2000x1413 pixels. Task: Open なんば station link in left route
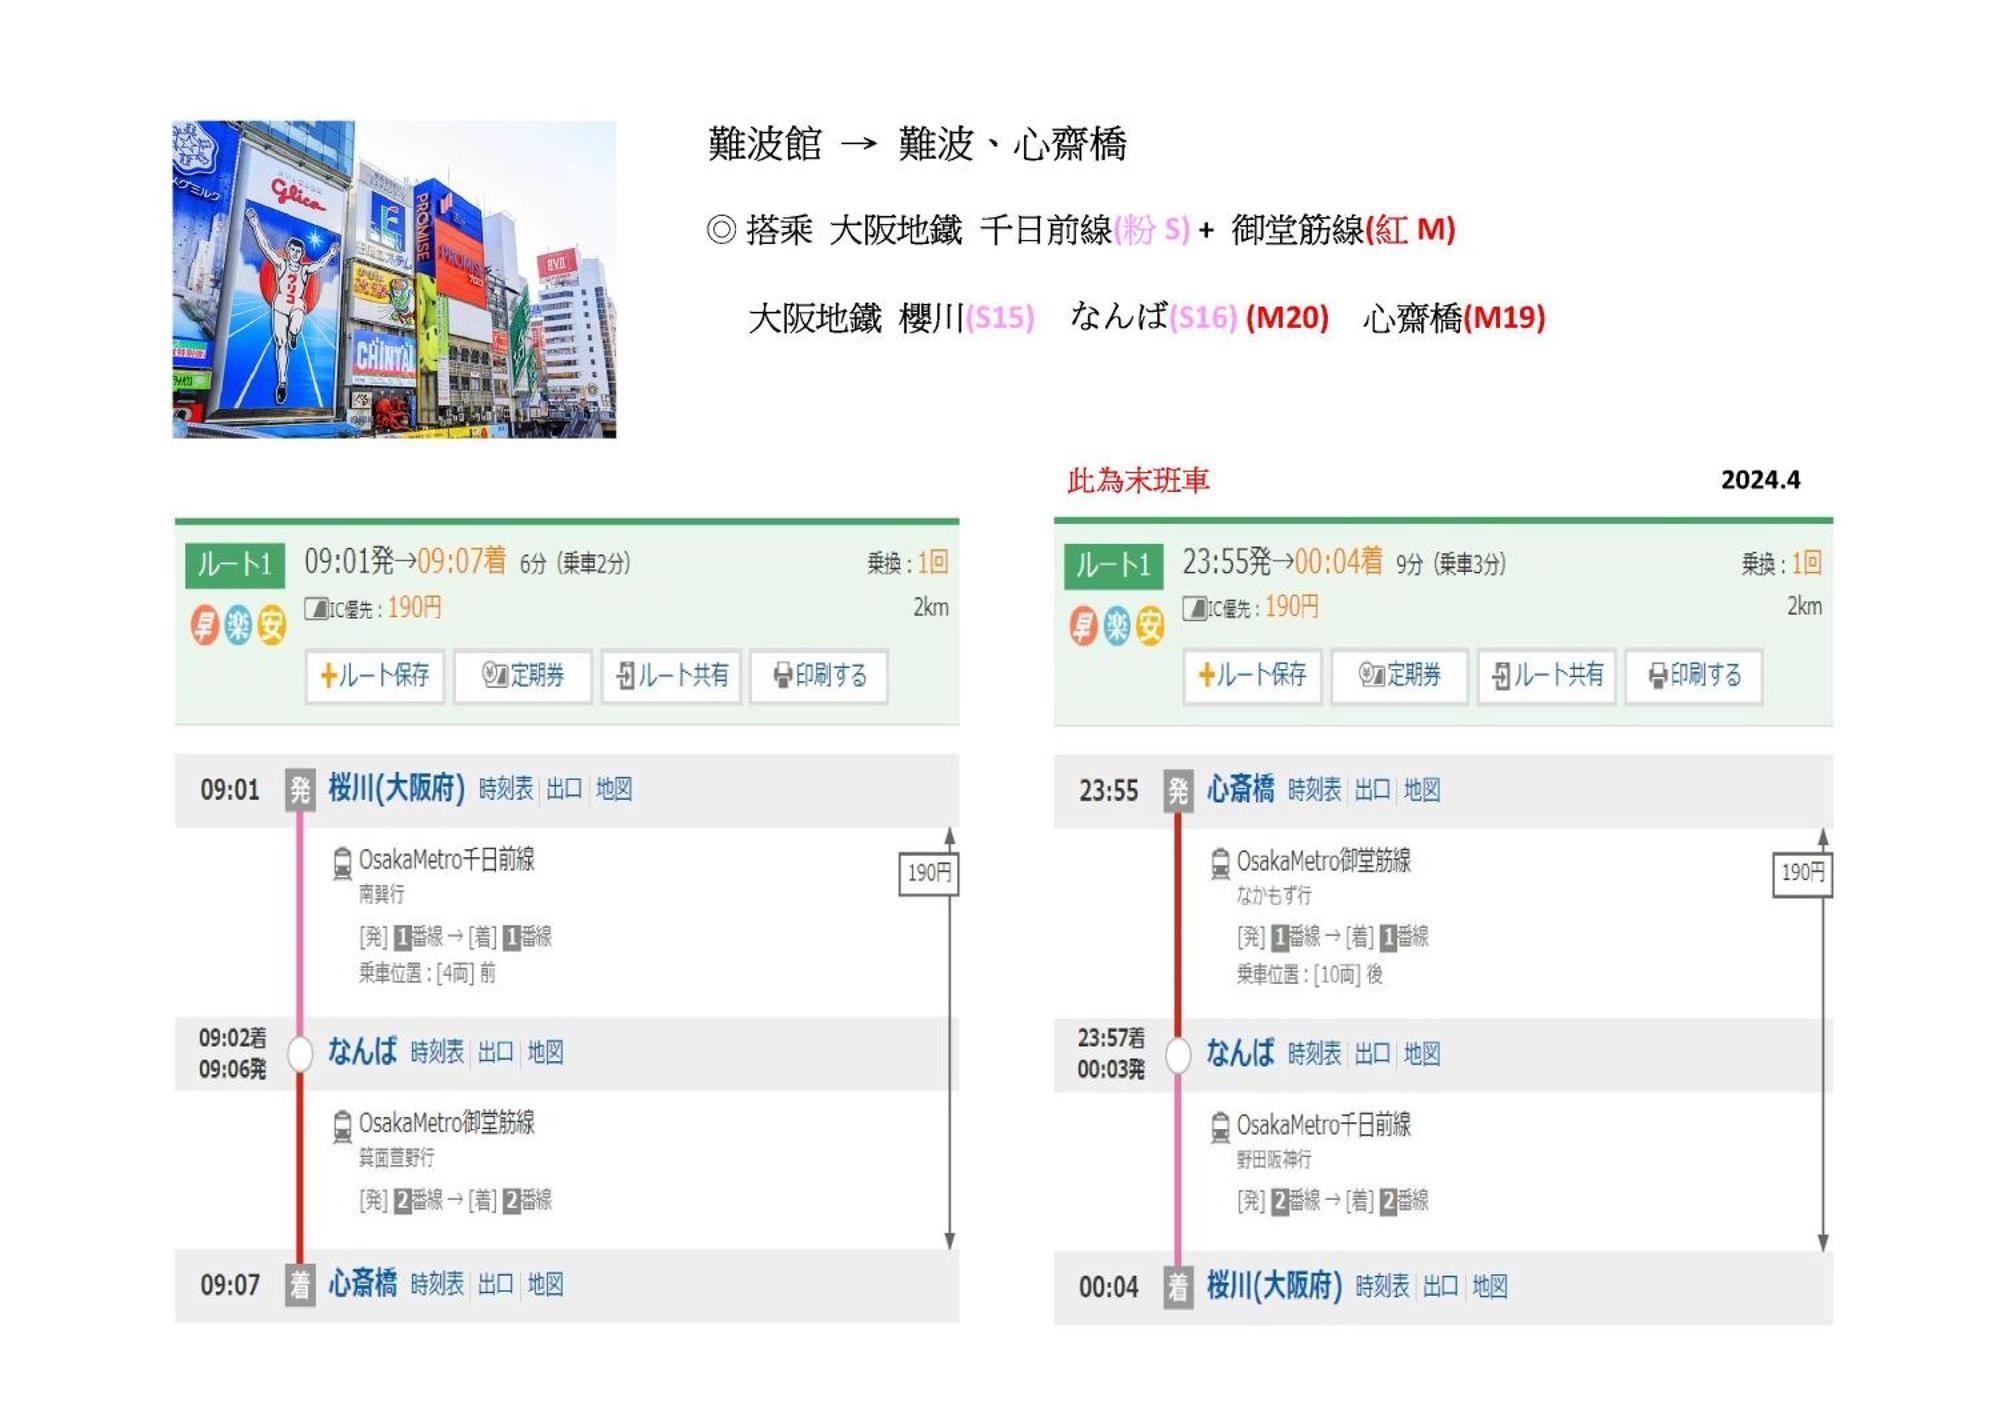point(363,1051)
